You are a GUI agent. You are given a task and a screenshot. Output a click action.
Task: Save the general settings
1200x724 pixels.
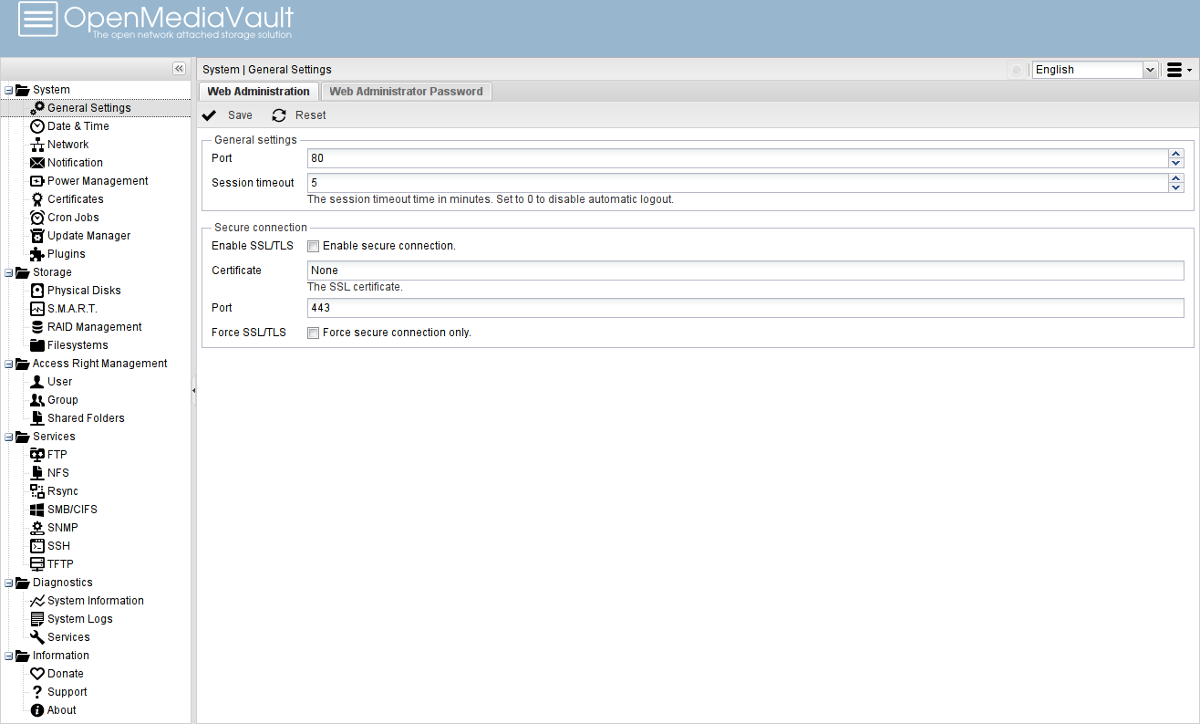click(x=228, y=115)
